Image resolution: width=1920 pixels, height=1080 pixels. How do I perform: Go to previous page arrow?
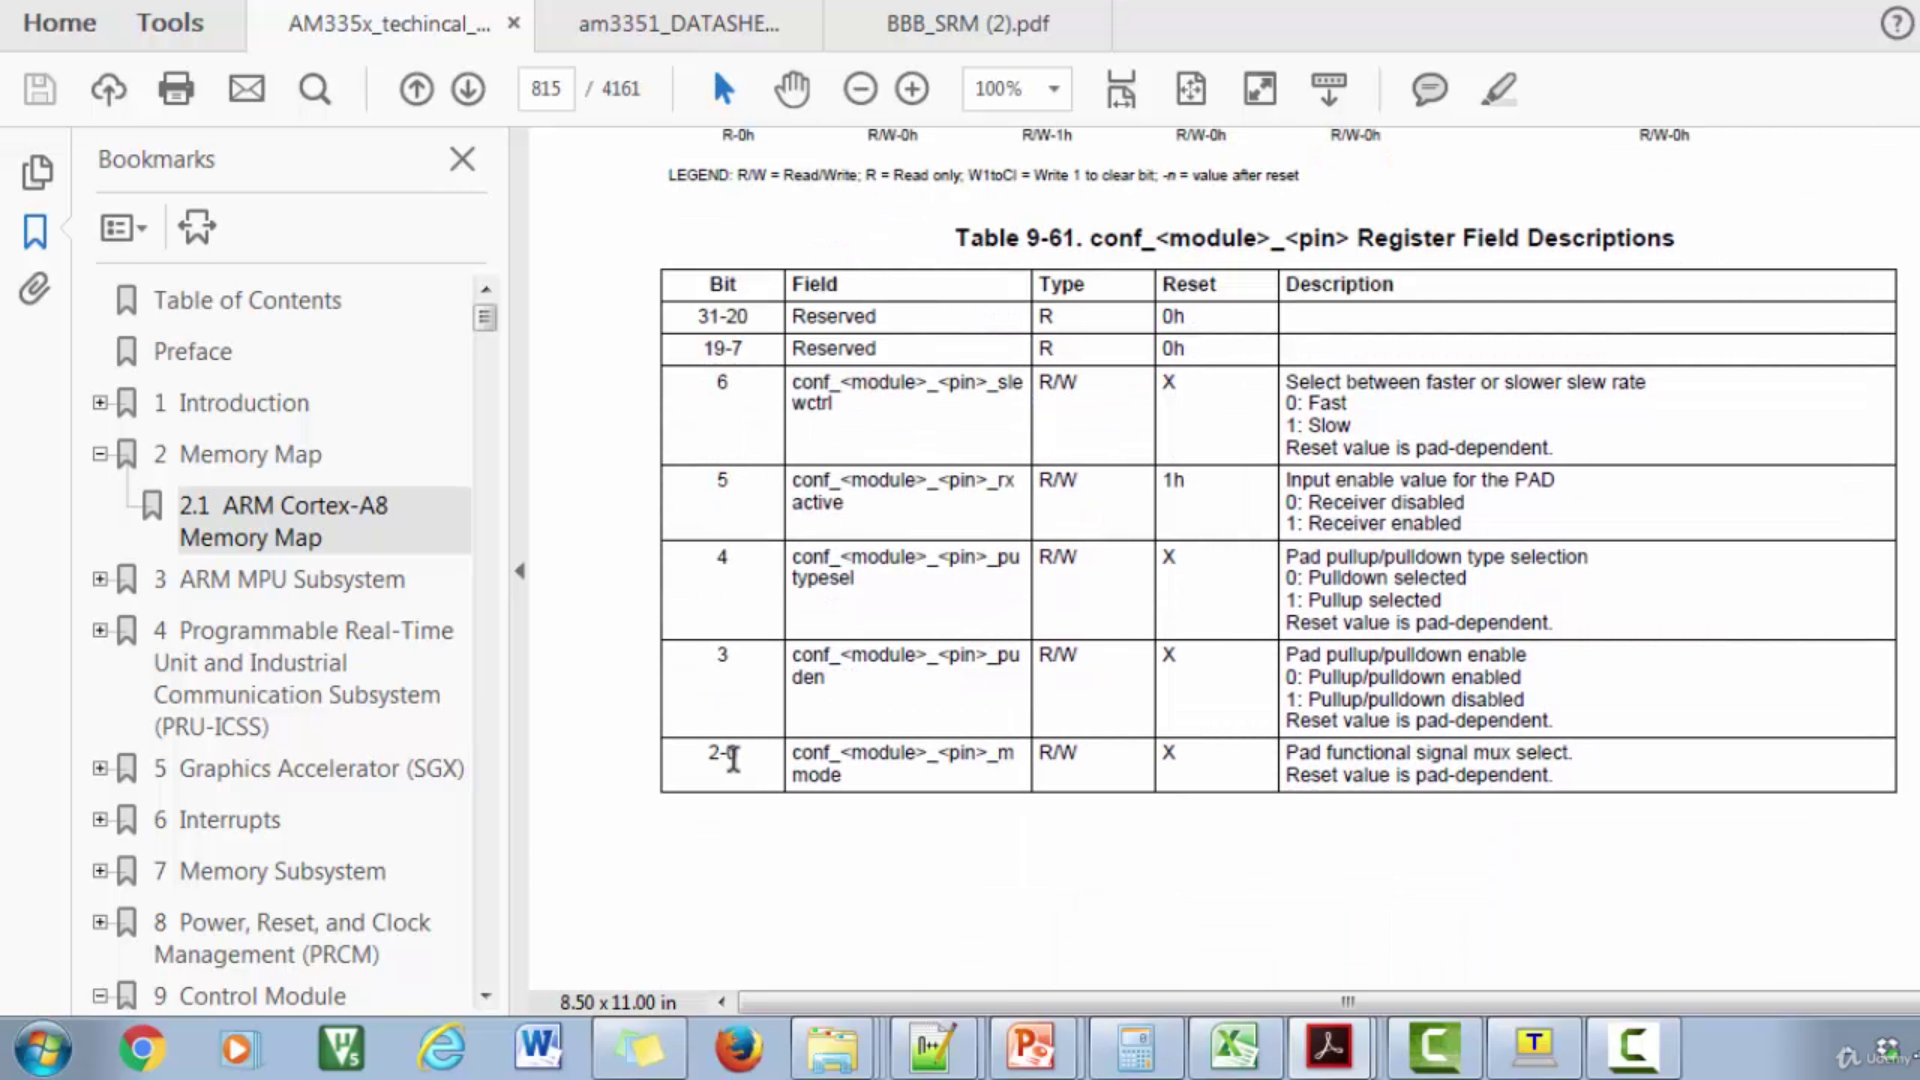416,89
